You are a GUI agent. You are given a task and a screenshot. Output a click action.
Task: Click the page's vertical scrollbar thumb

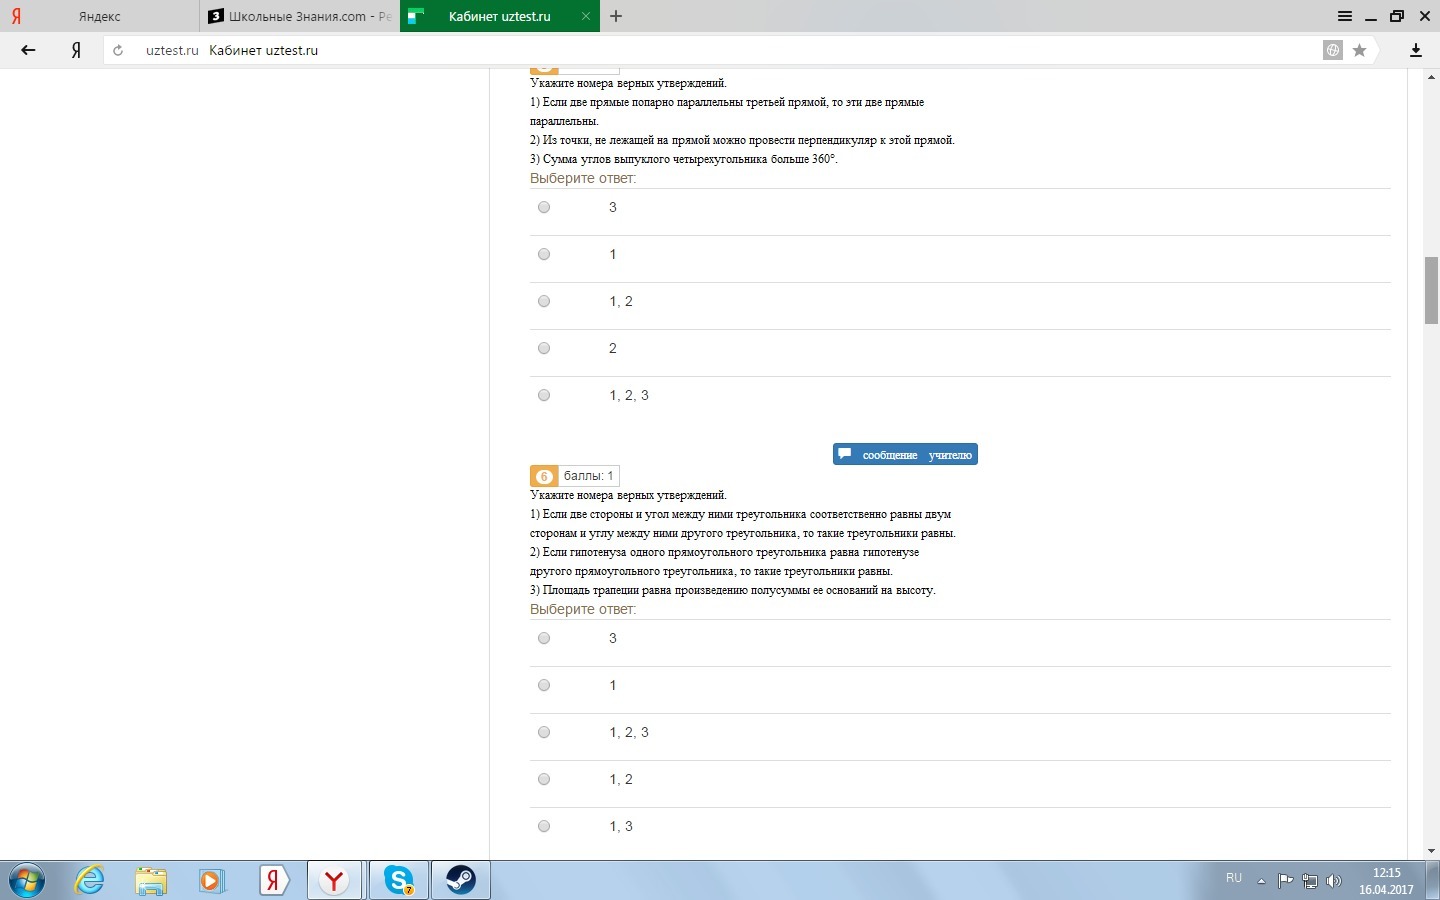[1431, 290]
